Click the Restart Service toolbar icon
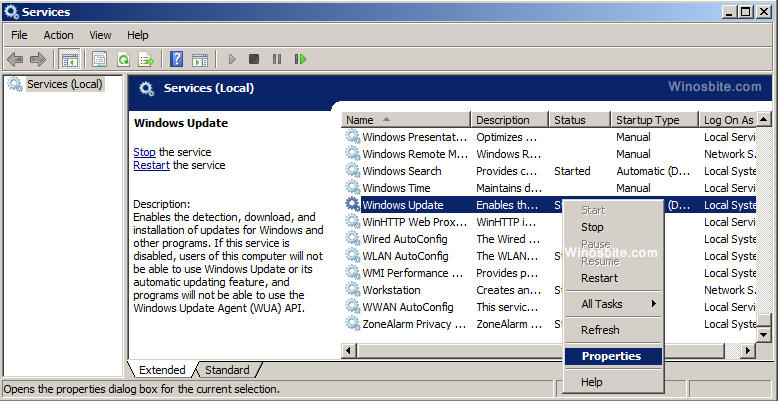The height and width of the screenshot is (401, 778). click(300, 60)
